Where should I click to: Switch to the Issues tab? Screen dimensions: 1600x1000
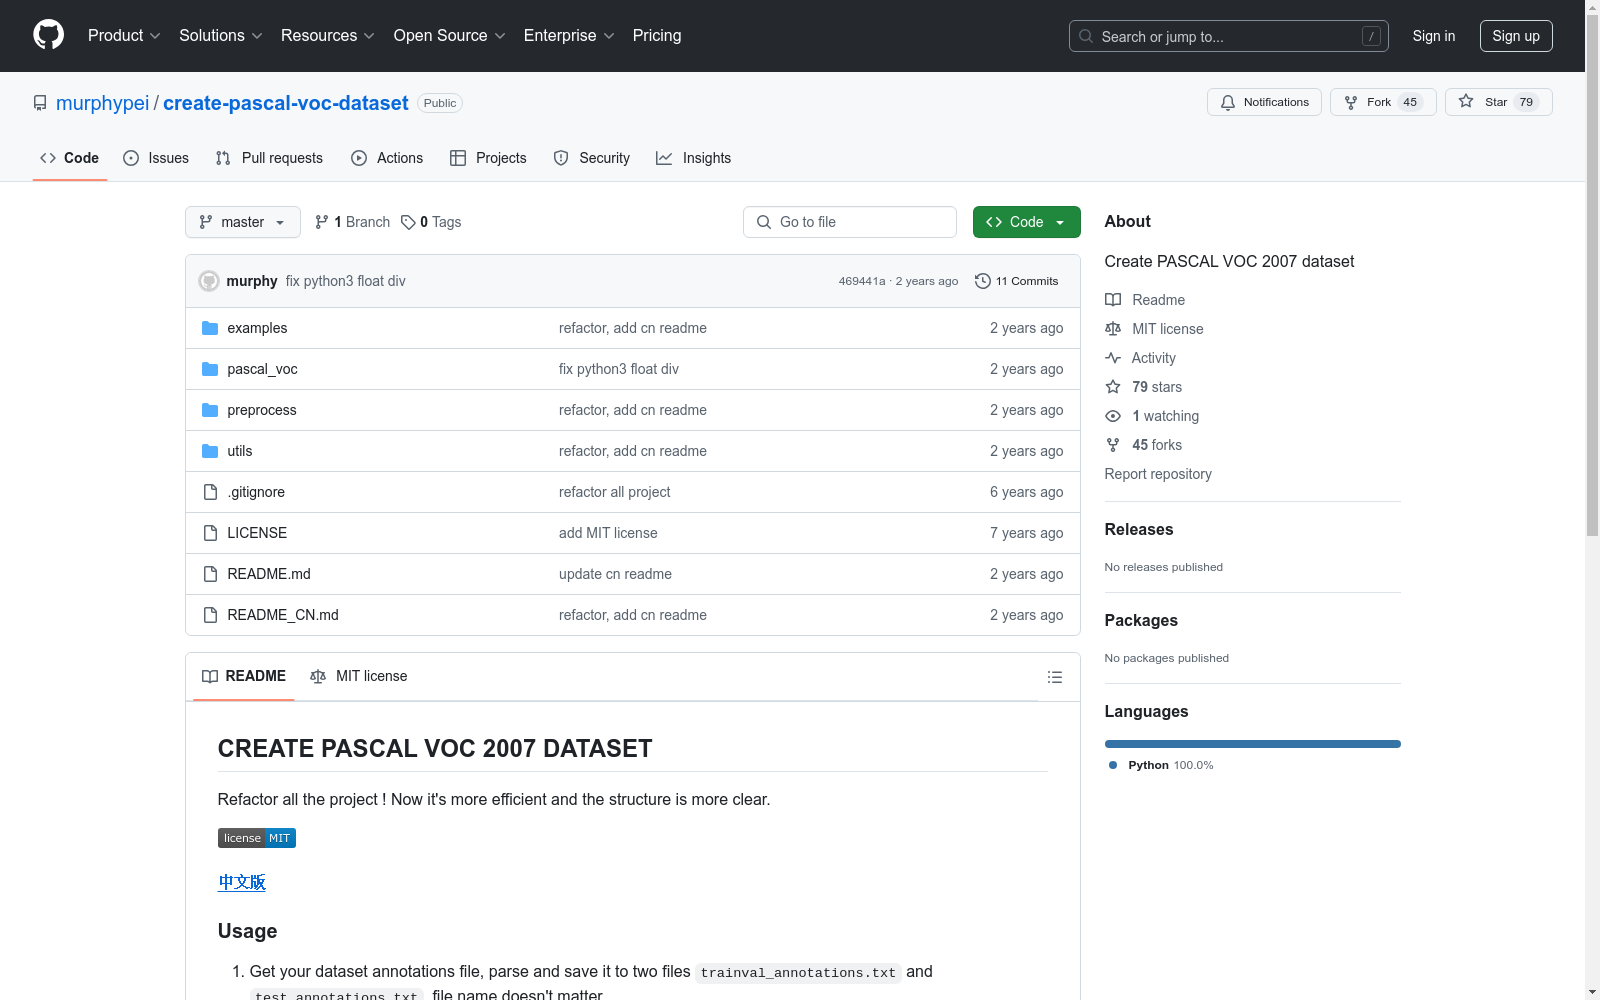(x=156, y=158)
